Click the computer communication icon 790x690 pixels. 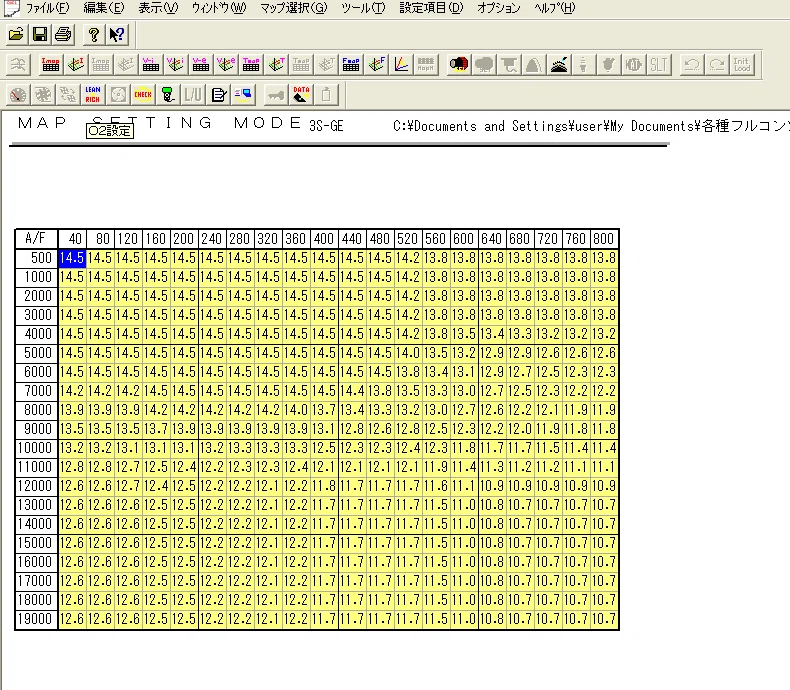click(x=243, y=95)
